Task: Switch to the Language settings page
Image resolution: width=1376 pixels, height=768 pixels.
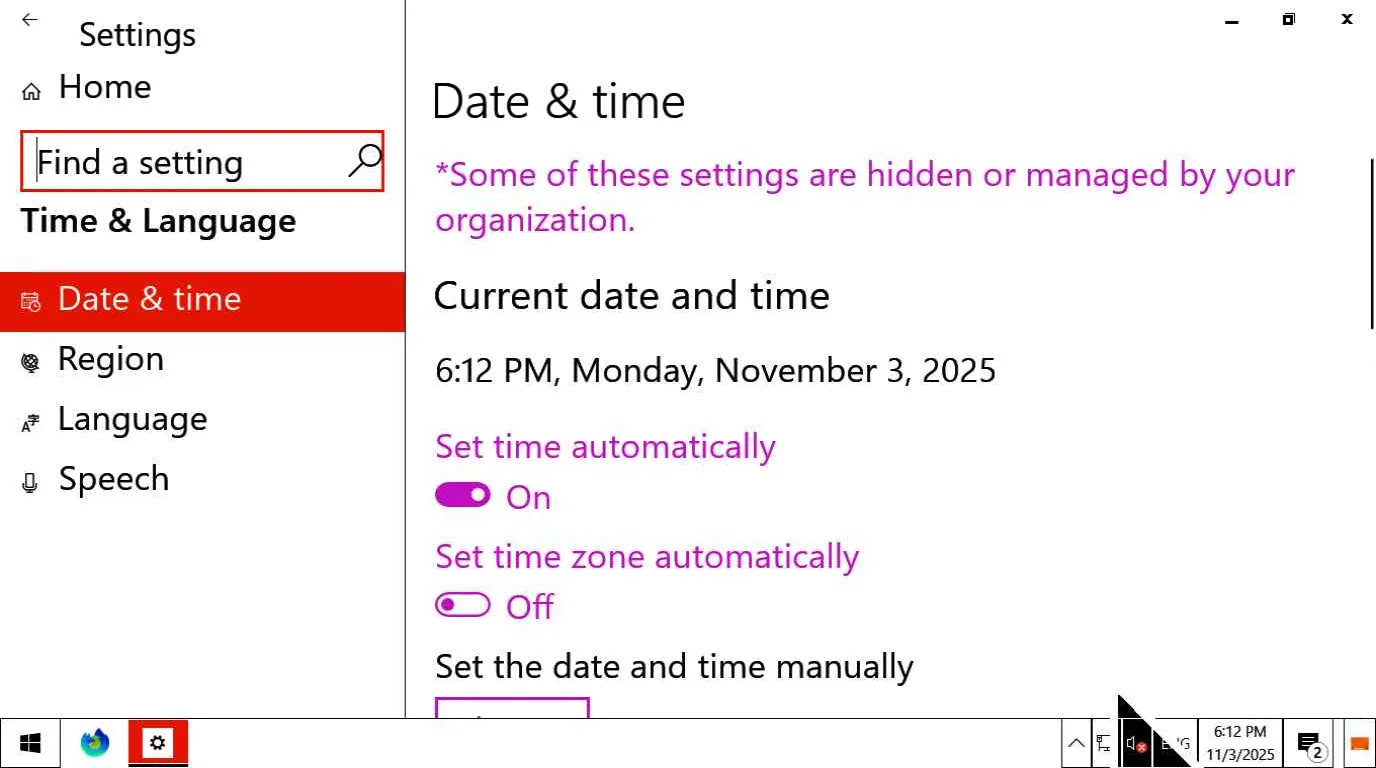Action: tap(132, 420)
